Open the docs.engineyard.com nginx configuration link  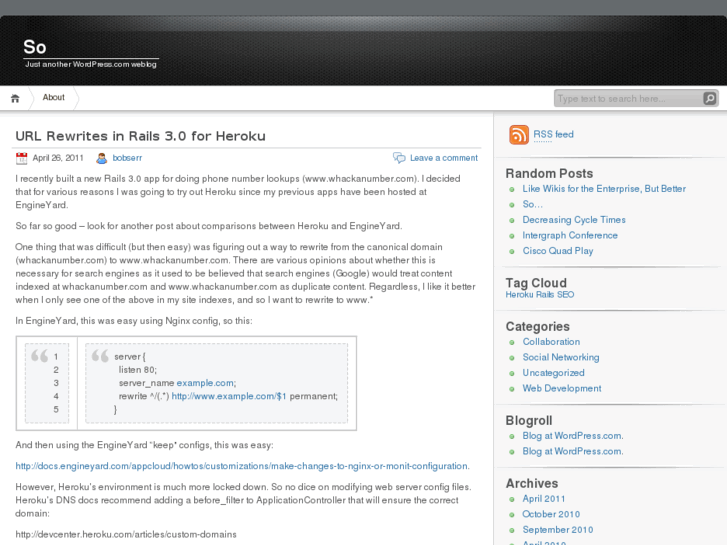click(x=242, y=466)
